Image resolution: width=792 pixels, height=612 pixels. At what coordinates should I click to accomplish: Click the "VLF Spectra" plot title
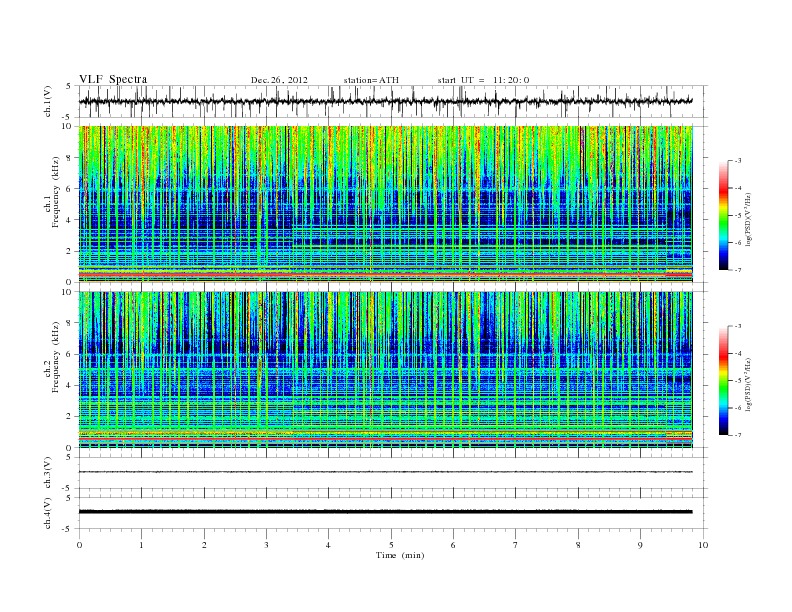click(113, 79)
